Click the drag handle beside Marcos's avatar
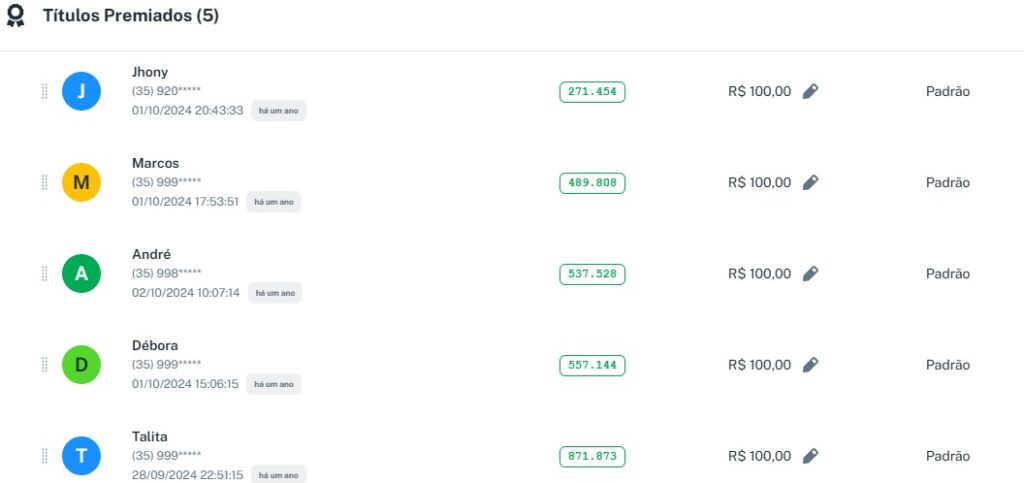Image resolution: width=1024 pixels, height=483 pixels. pyautogui.click(x=44, y=183)
